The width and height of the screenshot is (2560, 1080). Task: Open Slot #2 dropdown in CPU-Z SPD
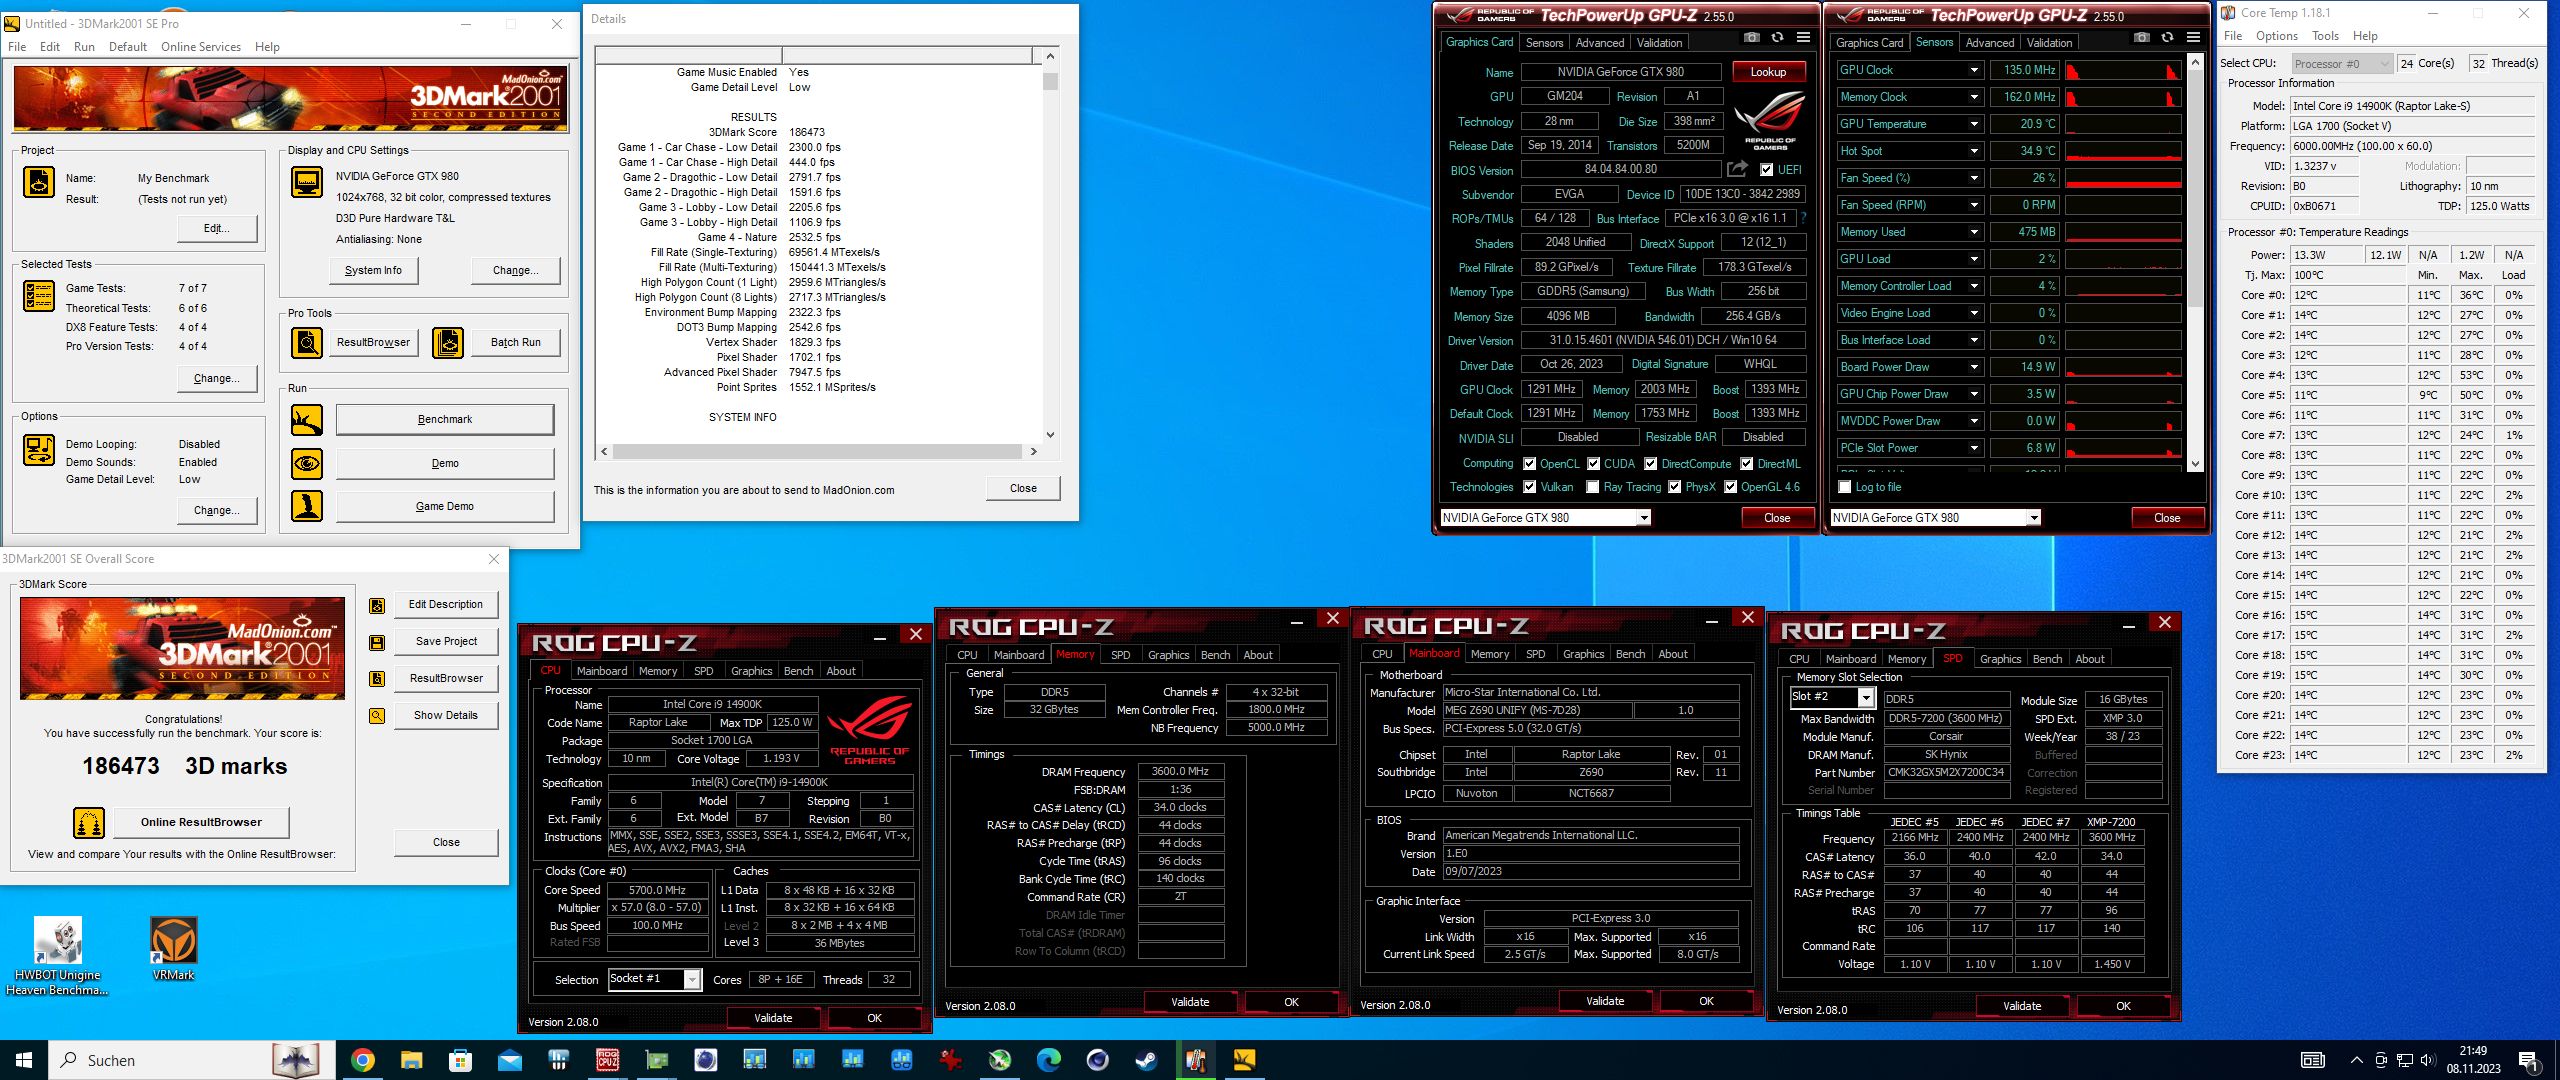tap(1865, 698)
